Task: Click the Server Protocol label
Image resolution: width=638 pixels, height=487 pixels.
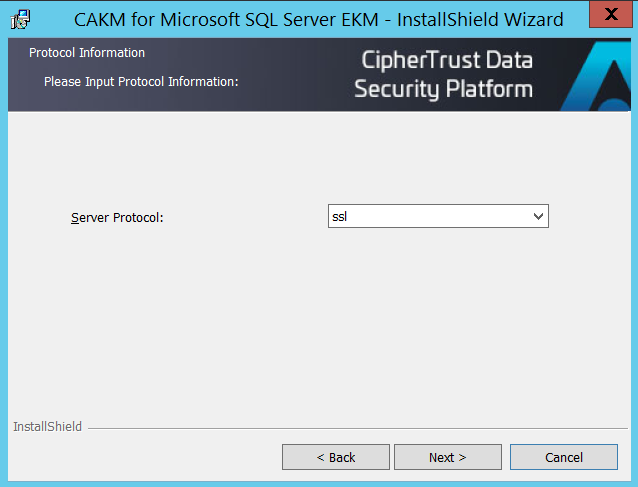Action: (x=117, y=217)
